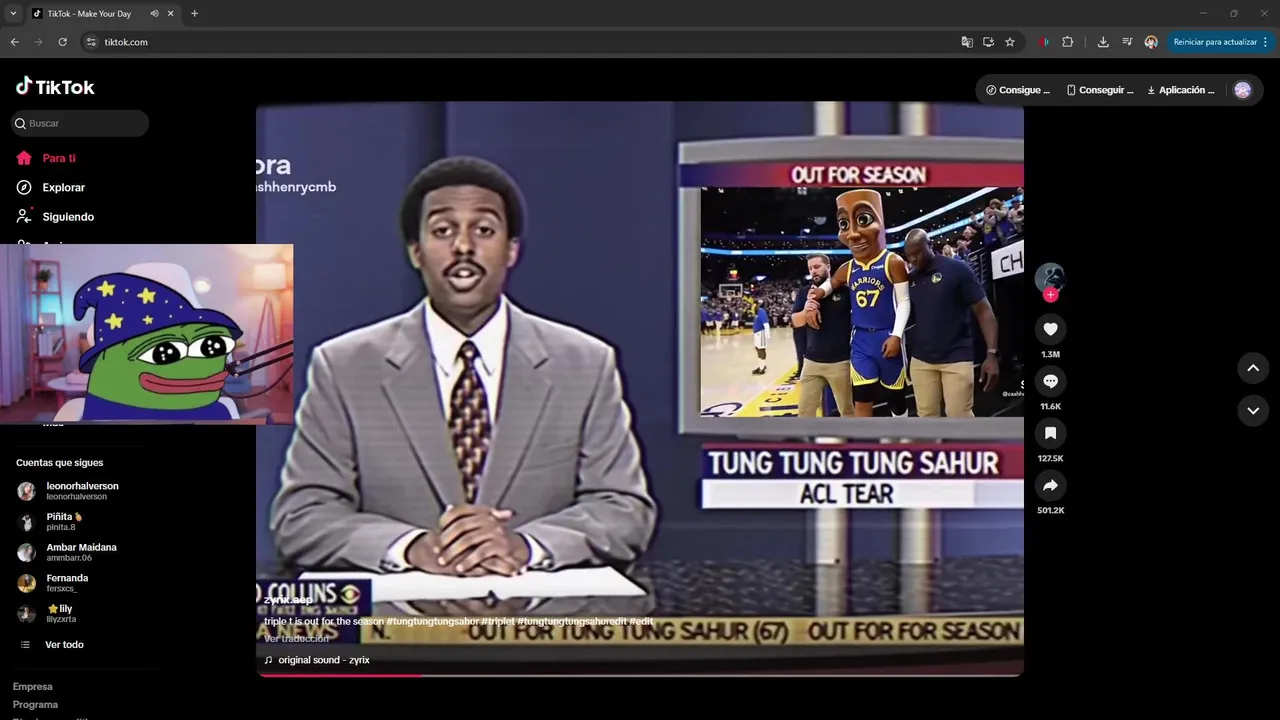This screenshot has width=1280, height=720.
Task: Close the TikTok browser tab
Action: (x=171, y=14)
